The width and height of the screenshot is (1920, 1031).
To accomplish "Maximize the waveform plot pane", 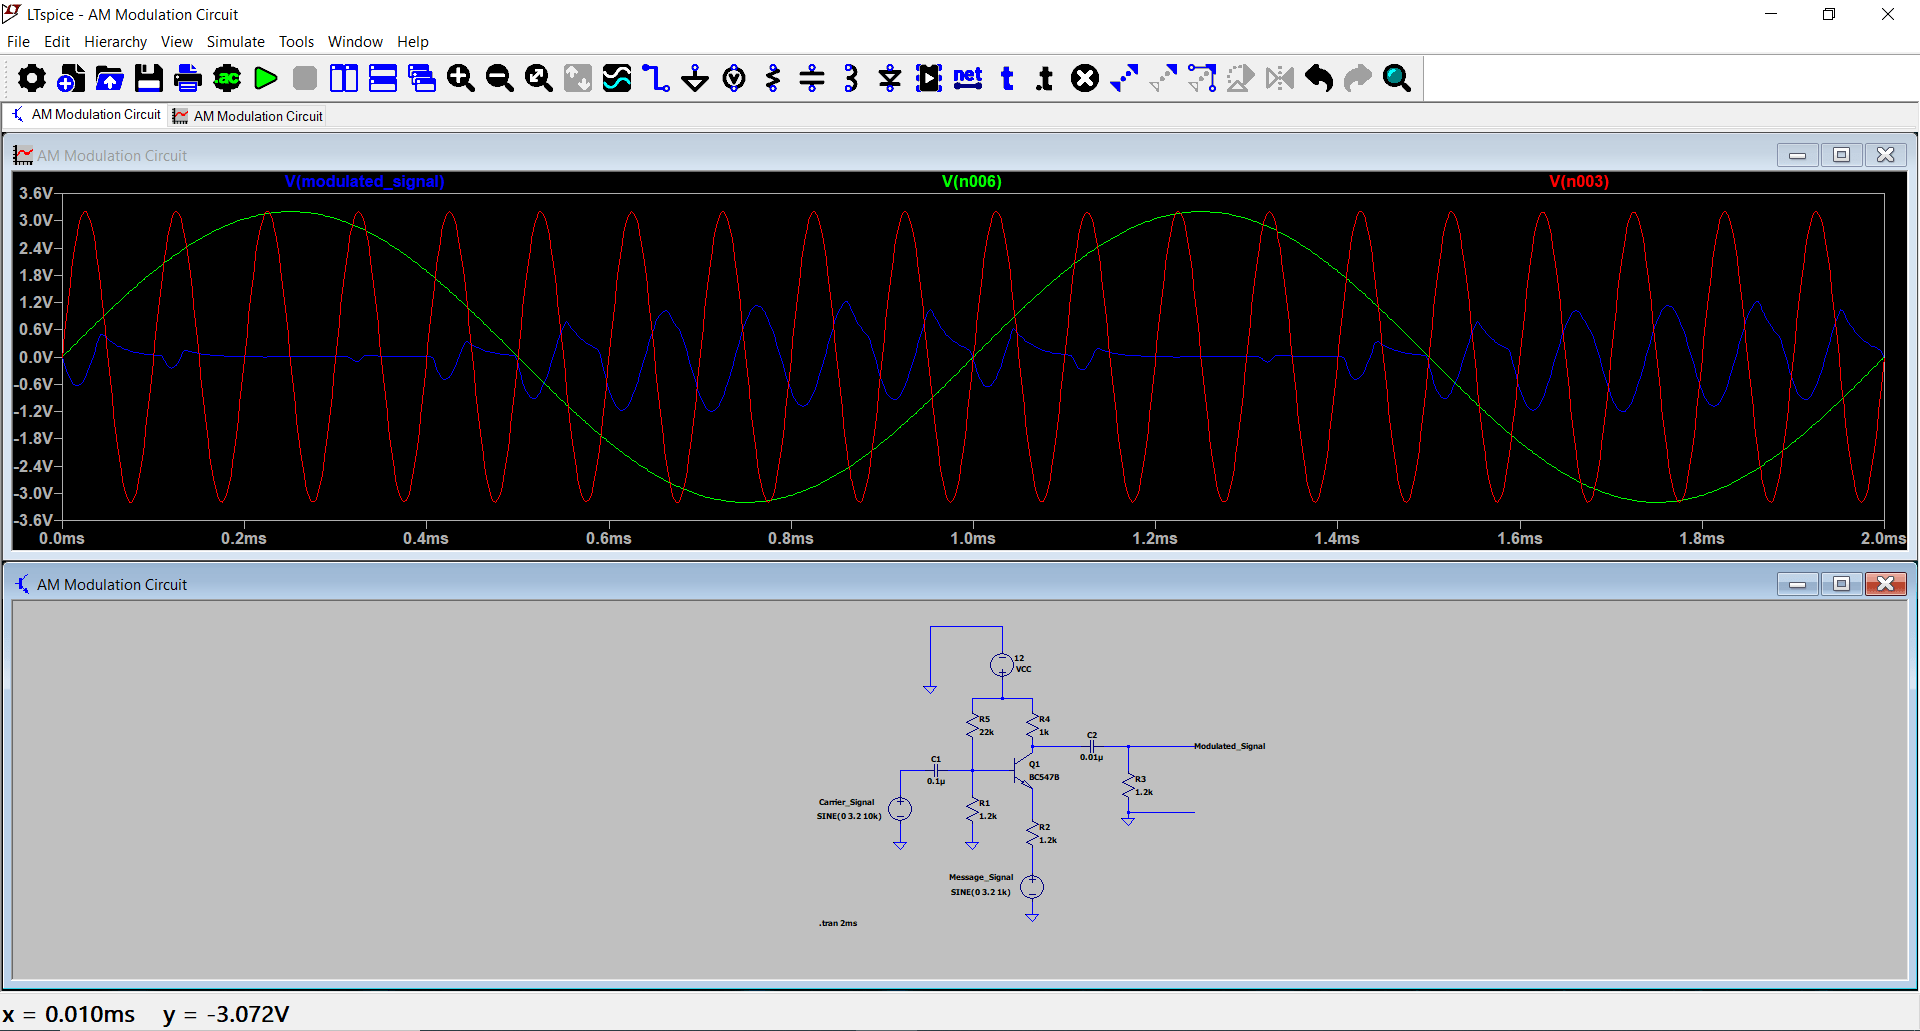I will coord(1841,155).
